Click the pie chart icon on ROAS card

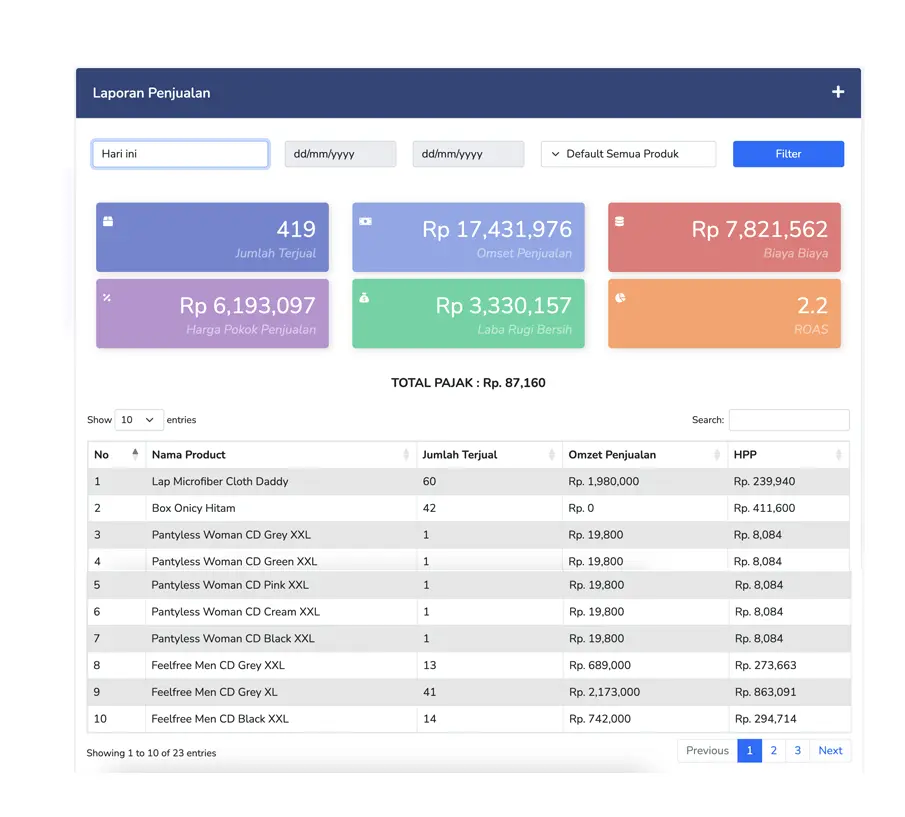tap(620, 297)
